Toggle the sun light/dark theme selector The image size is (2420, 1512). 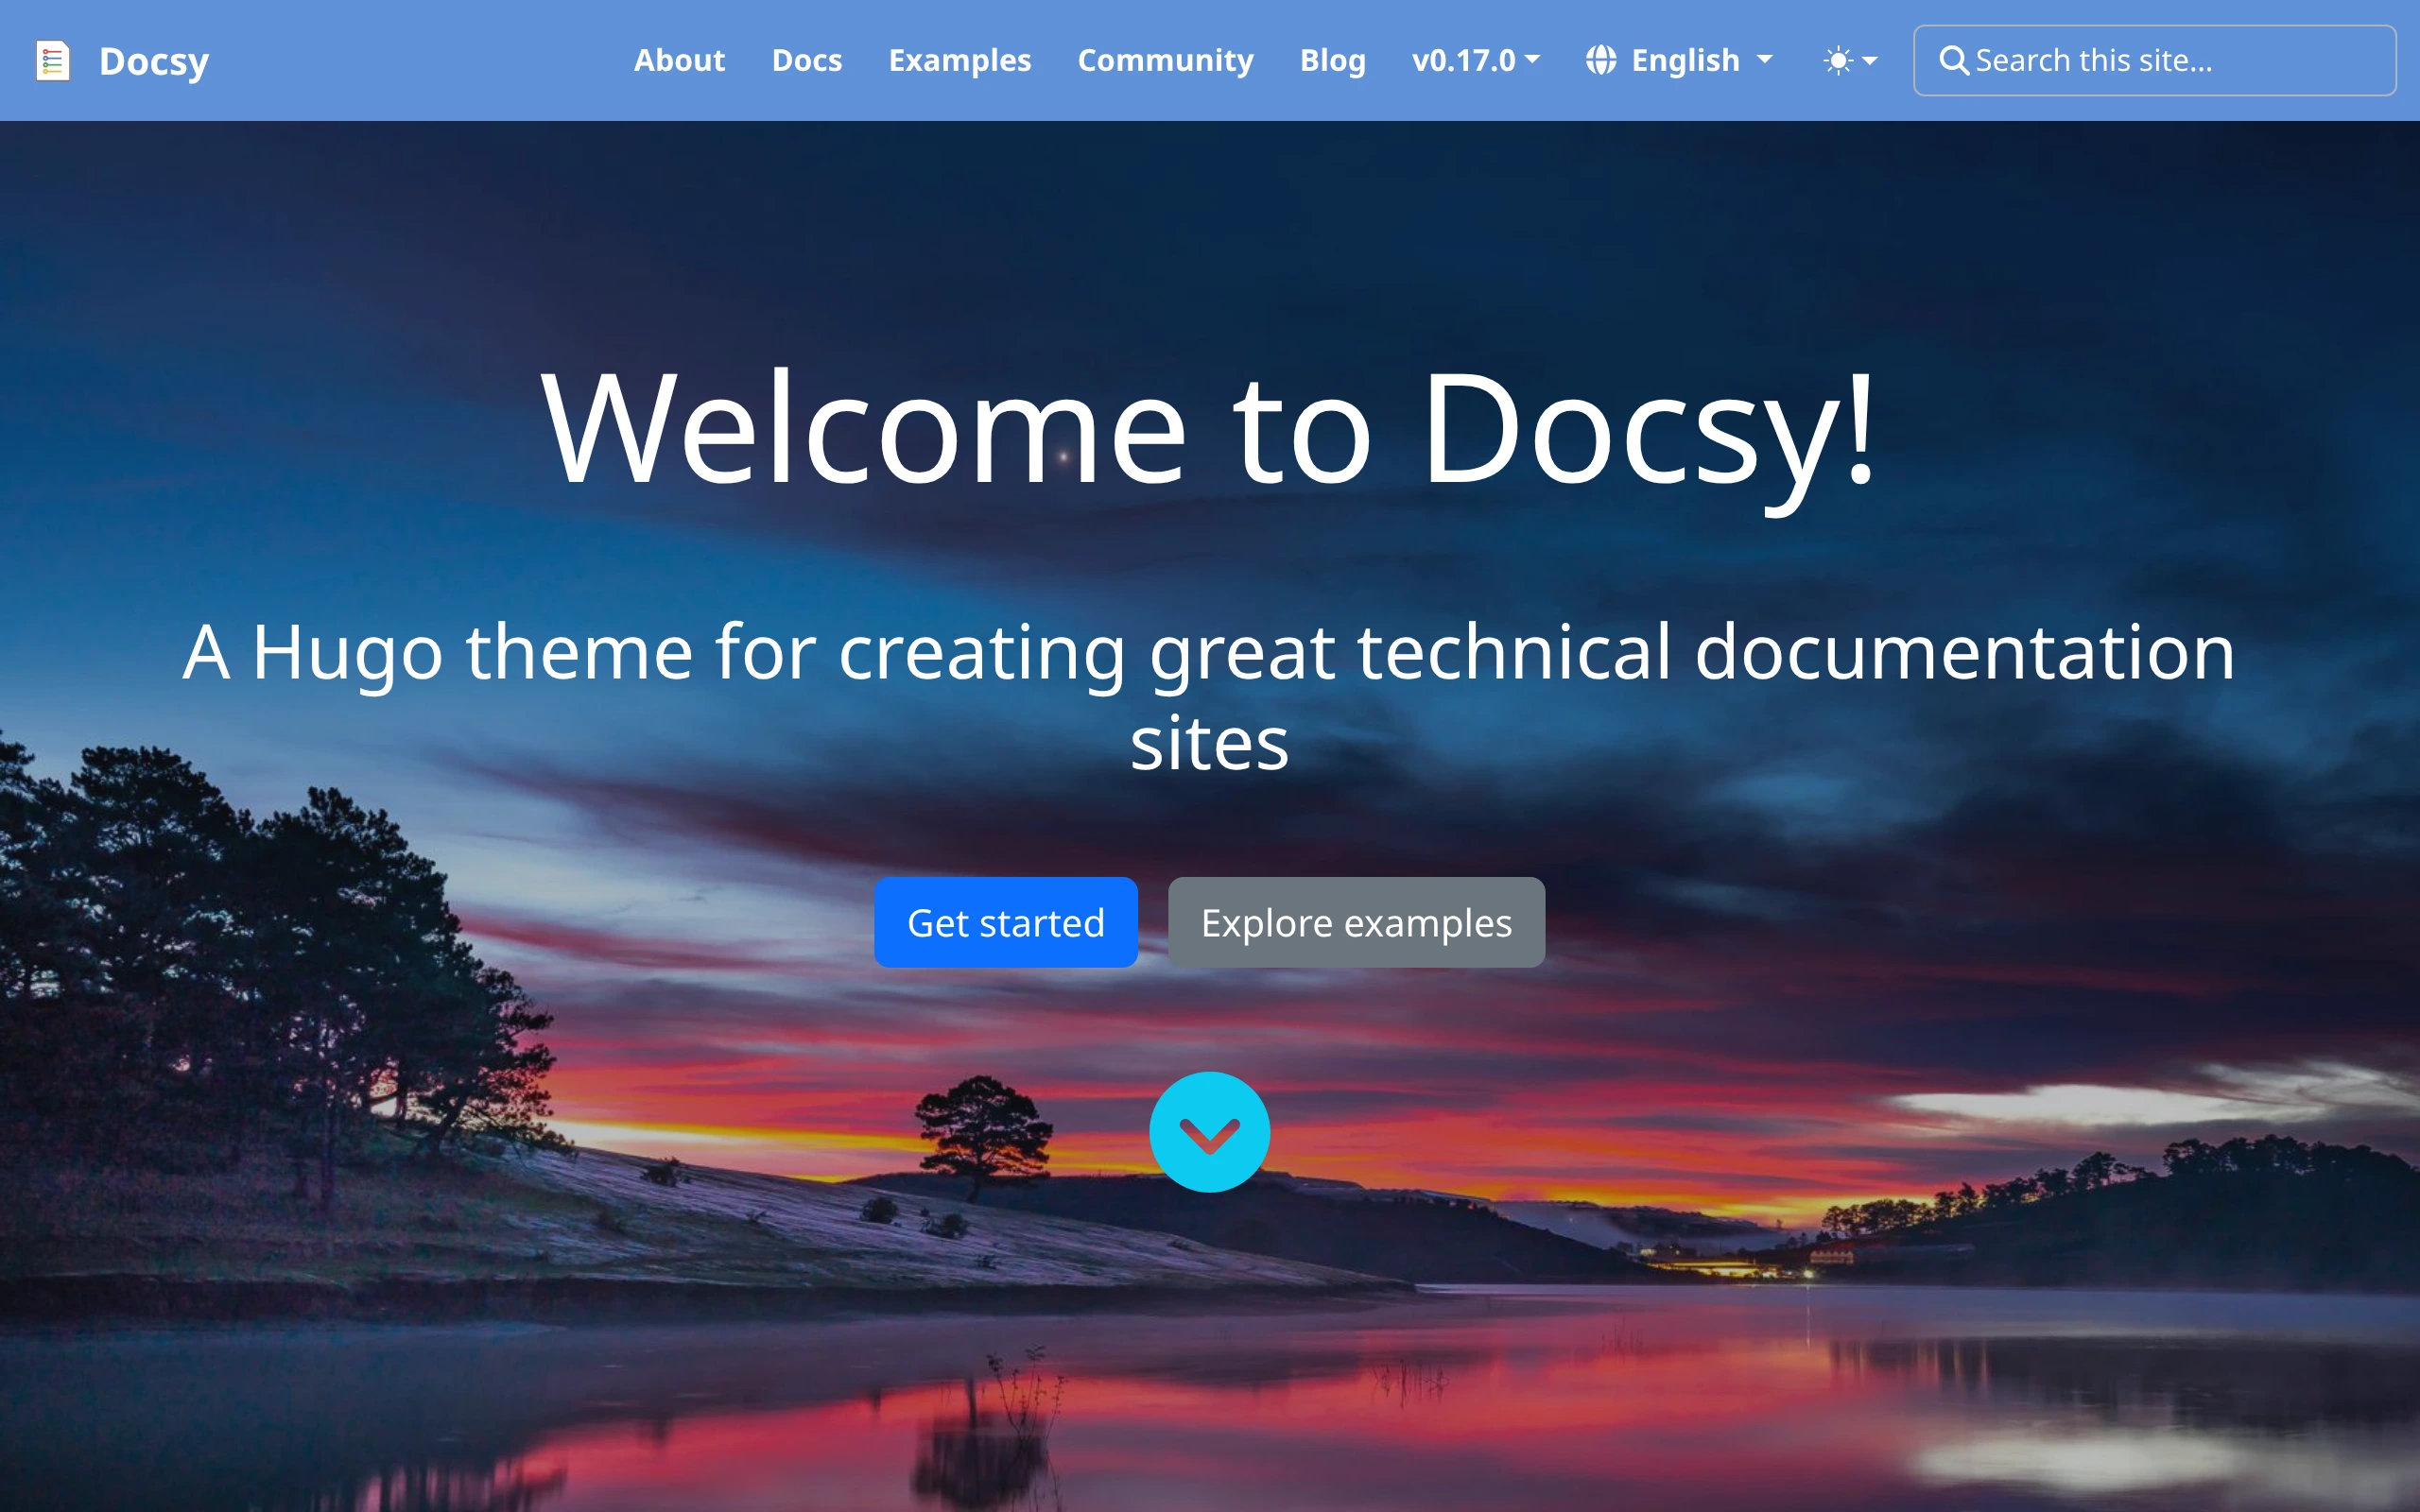tap(1850, 60)
